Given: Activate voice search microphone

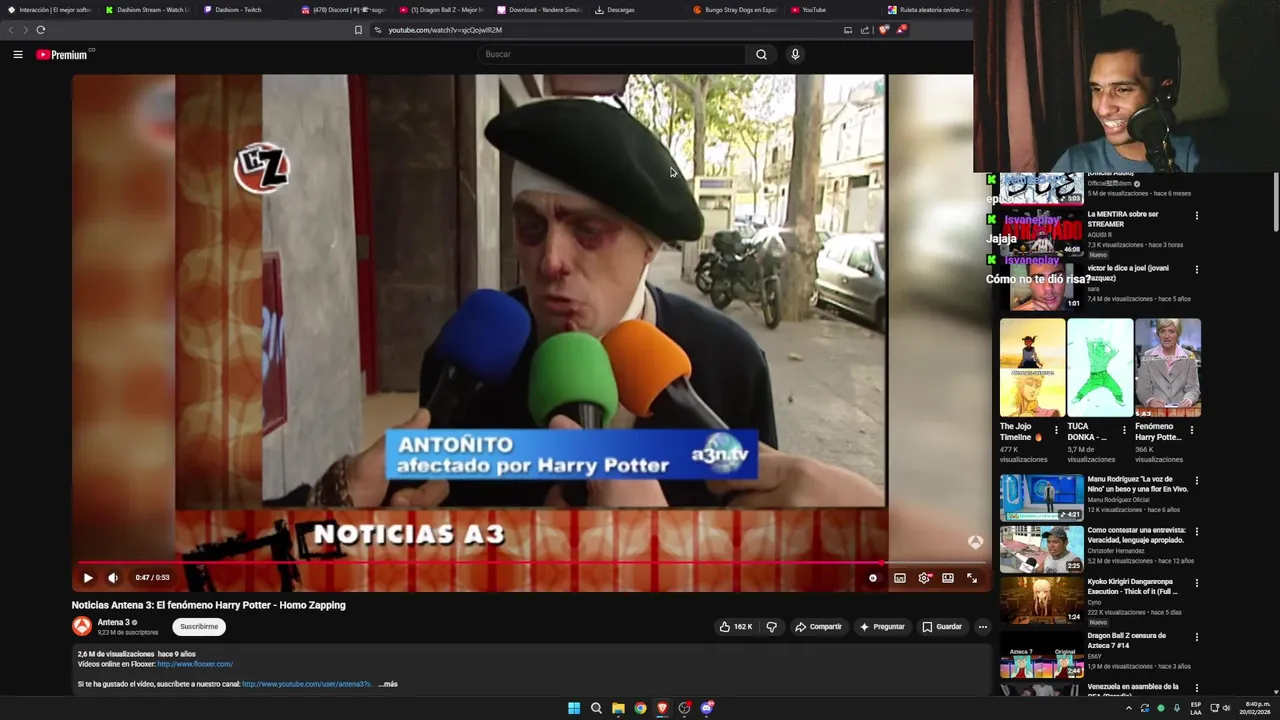Looking at the screenshot, I should (x=795, y=54).
